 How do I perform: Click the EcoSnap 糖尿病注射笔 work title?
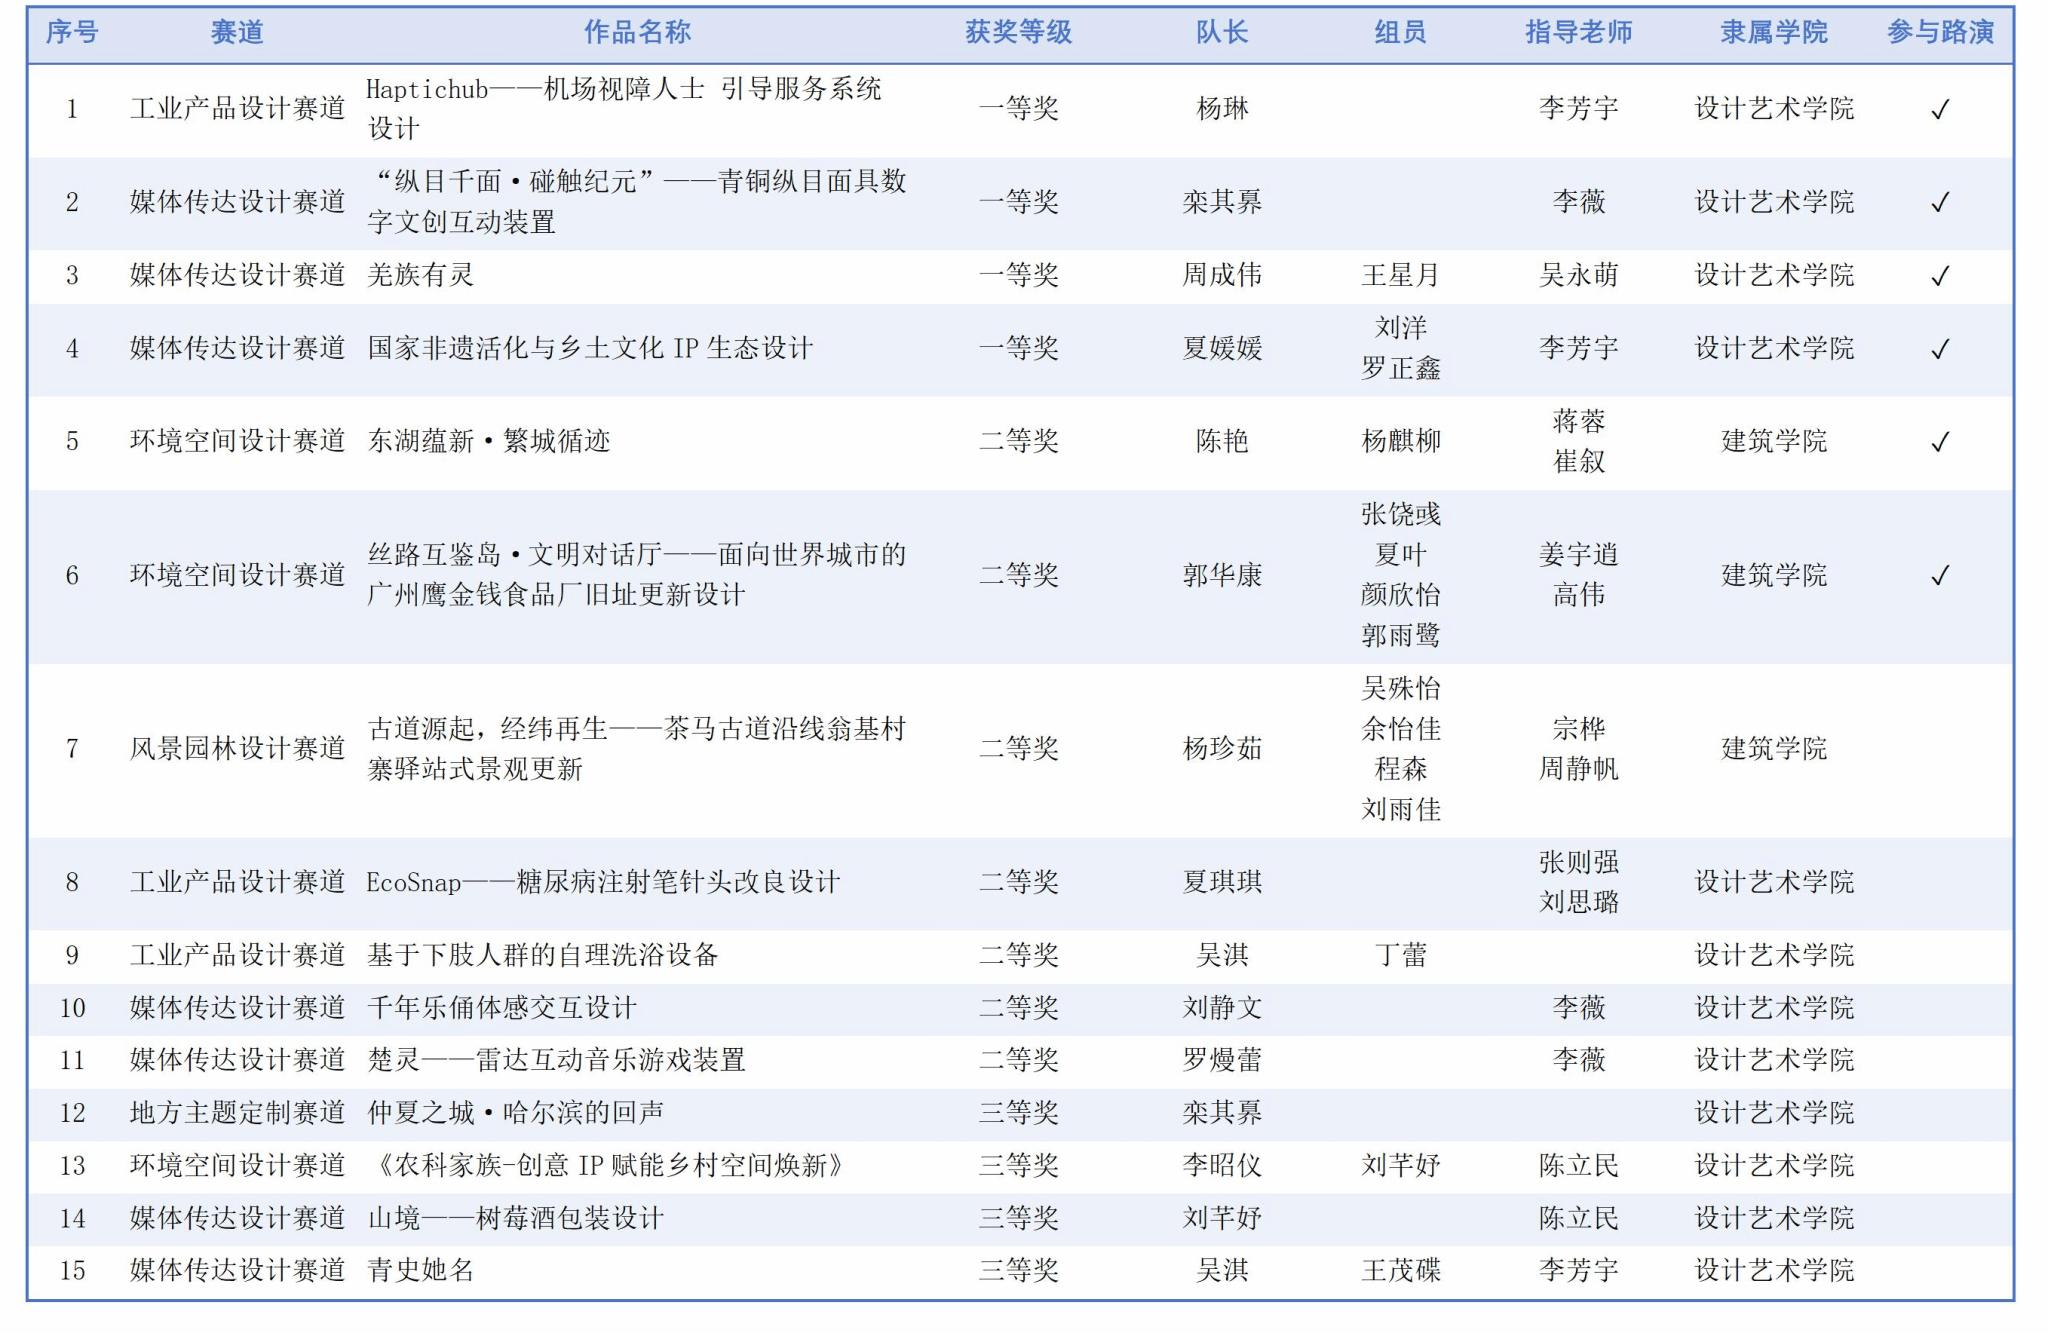(x=603, y=882)
